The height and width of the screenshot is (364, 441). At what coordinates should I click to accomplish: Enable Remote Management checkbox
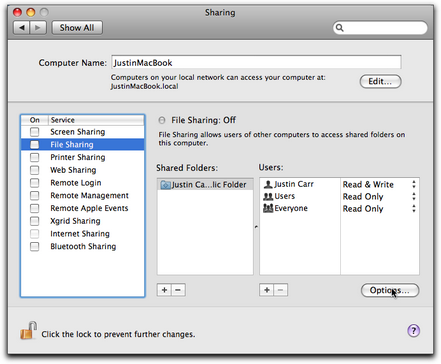click(34, 195)
